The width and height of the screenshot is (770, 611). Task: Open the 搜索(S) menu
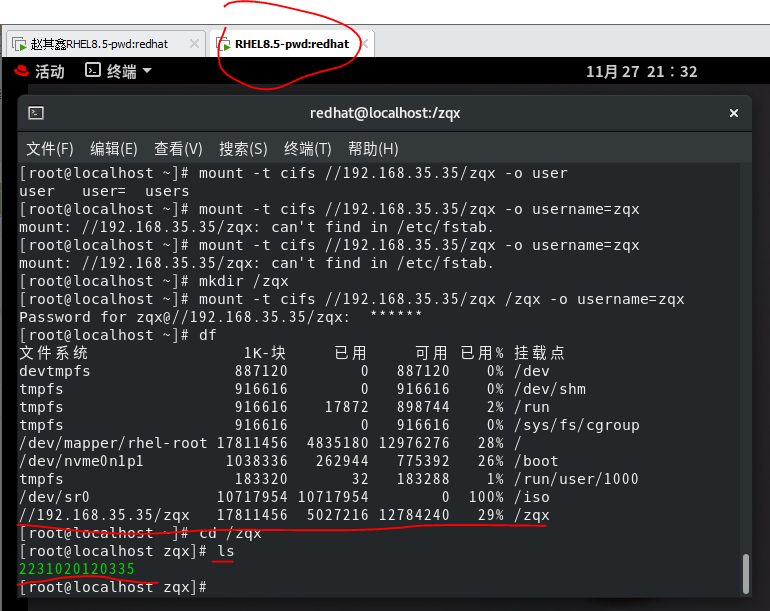(x=243, y=148)
